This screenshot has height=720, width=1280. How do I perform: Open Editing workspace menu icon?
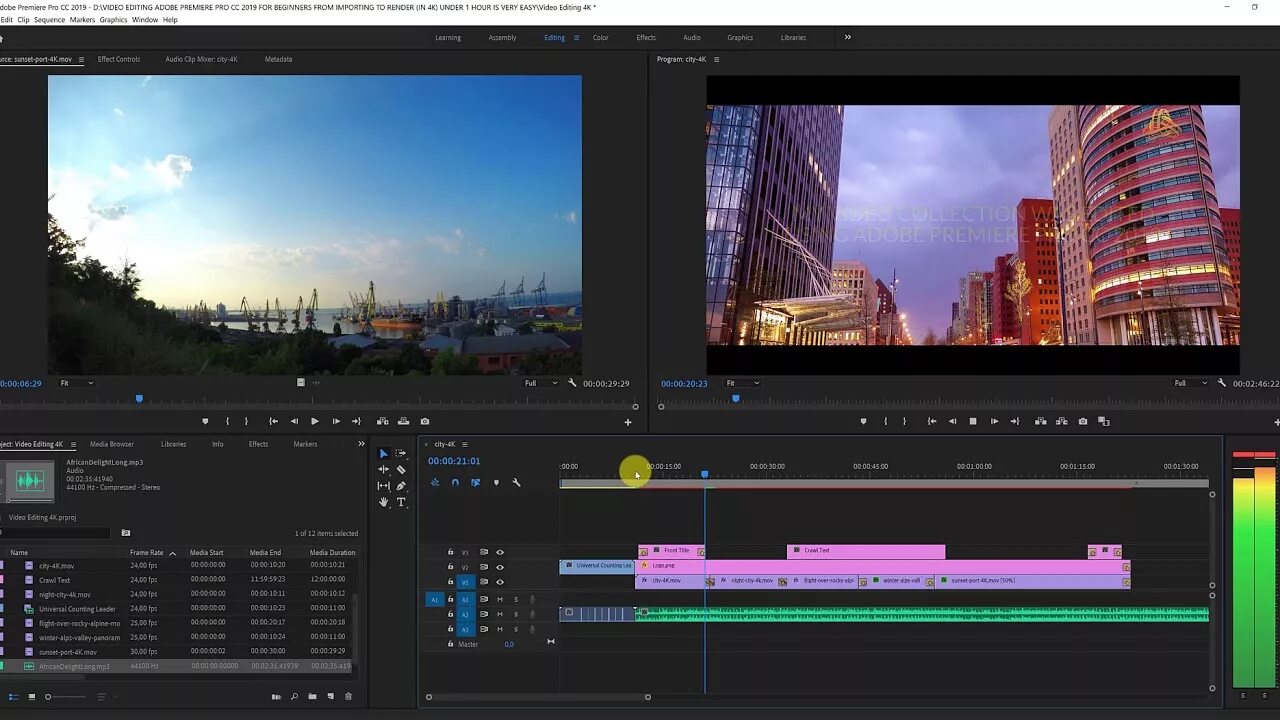tap(576, 38)
